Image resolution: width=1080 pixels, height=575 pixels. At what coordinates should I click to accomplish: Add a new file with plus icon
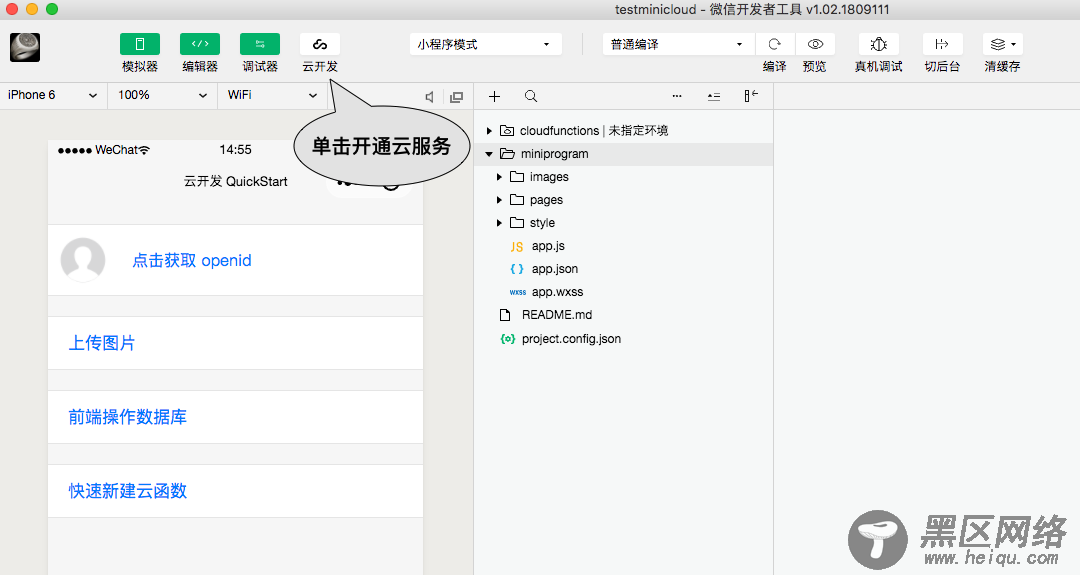coord(494,96)
